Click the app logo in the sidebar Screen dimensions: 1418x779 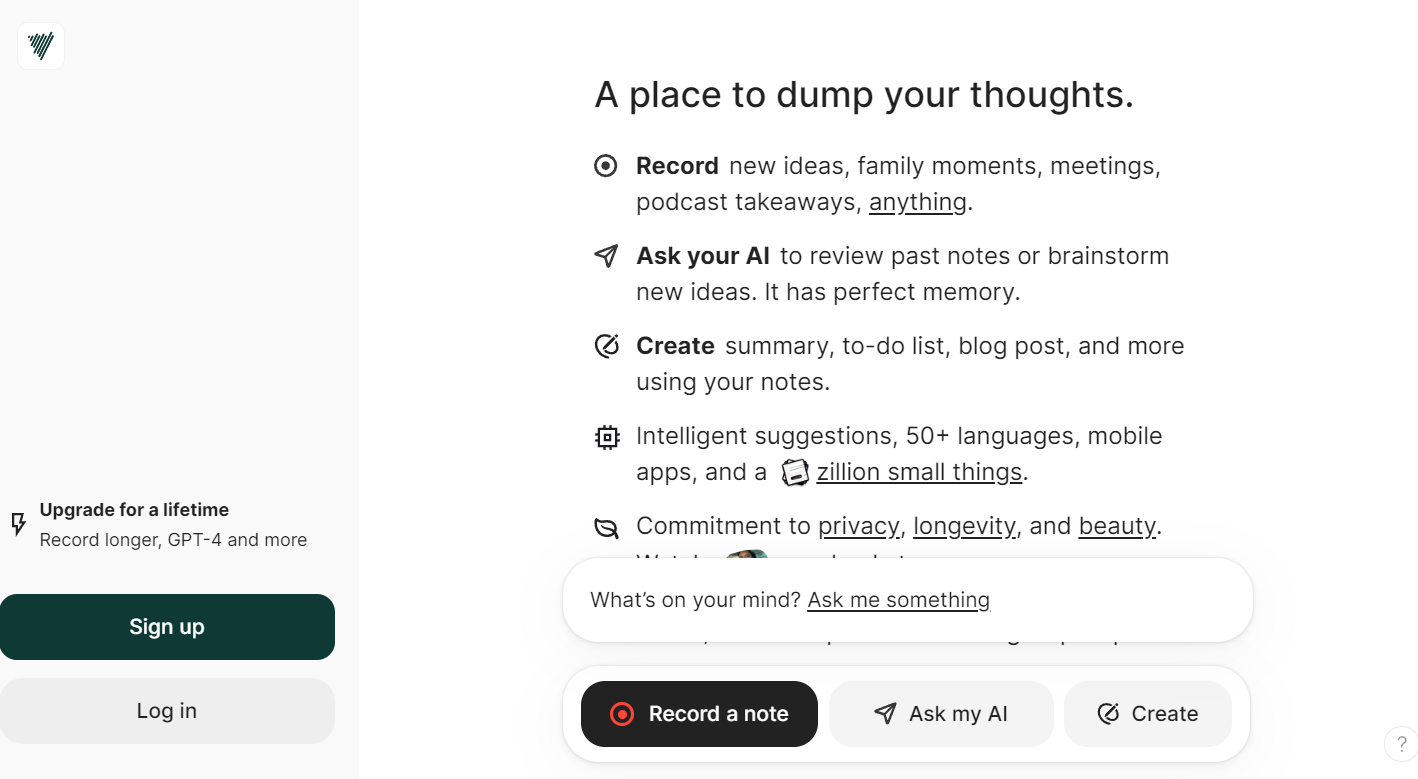(41, 46)
